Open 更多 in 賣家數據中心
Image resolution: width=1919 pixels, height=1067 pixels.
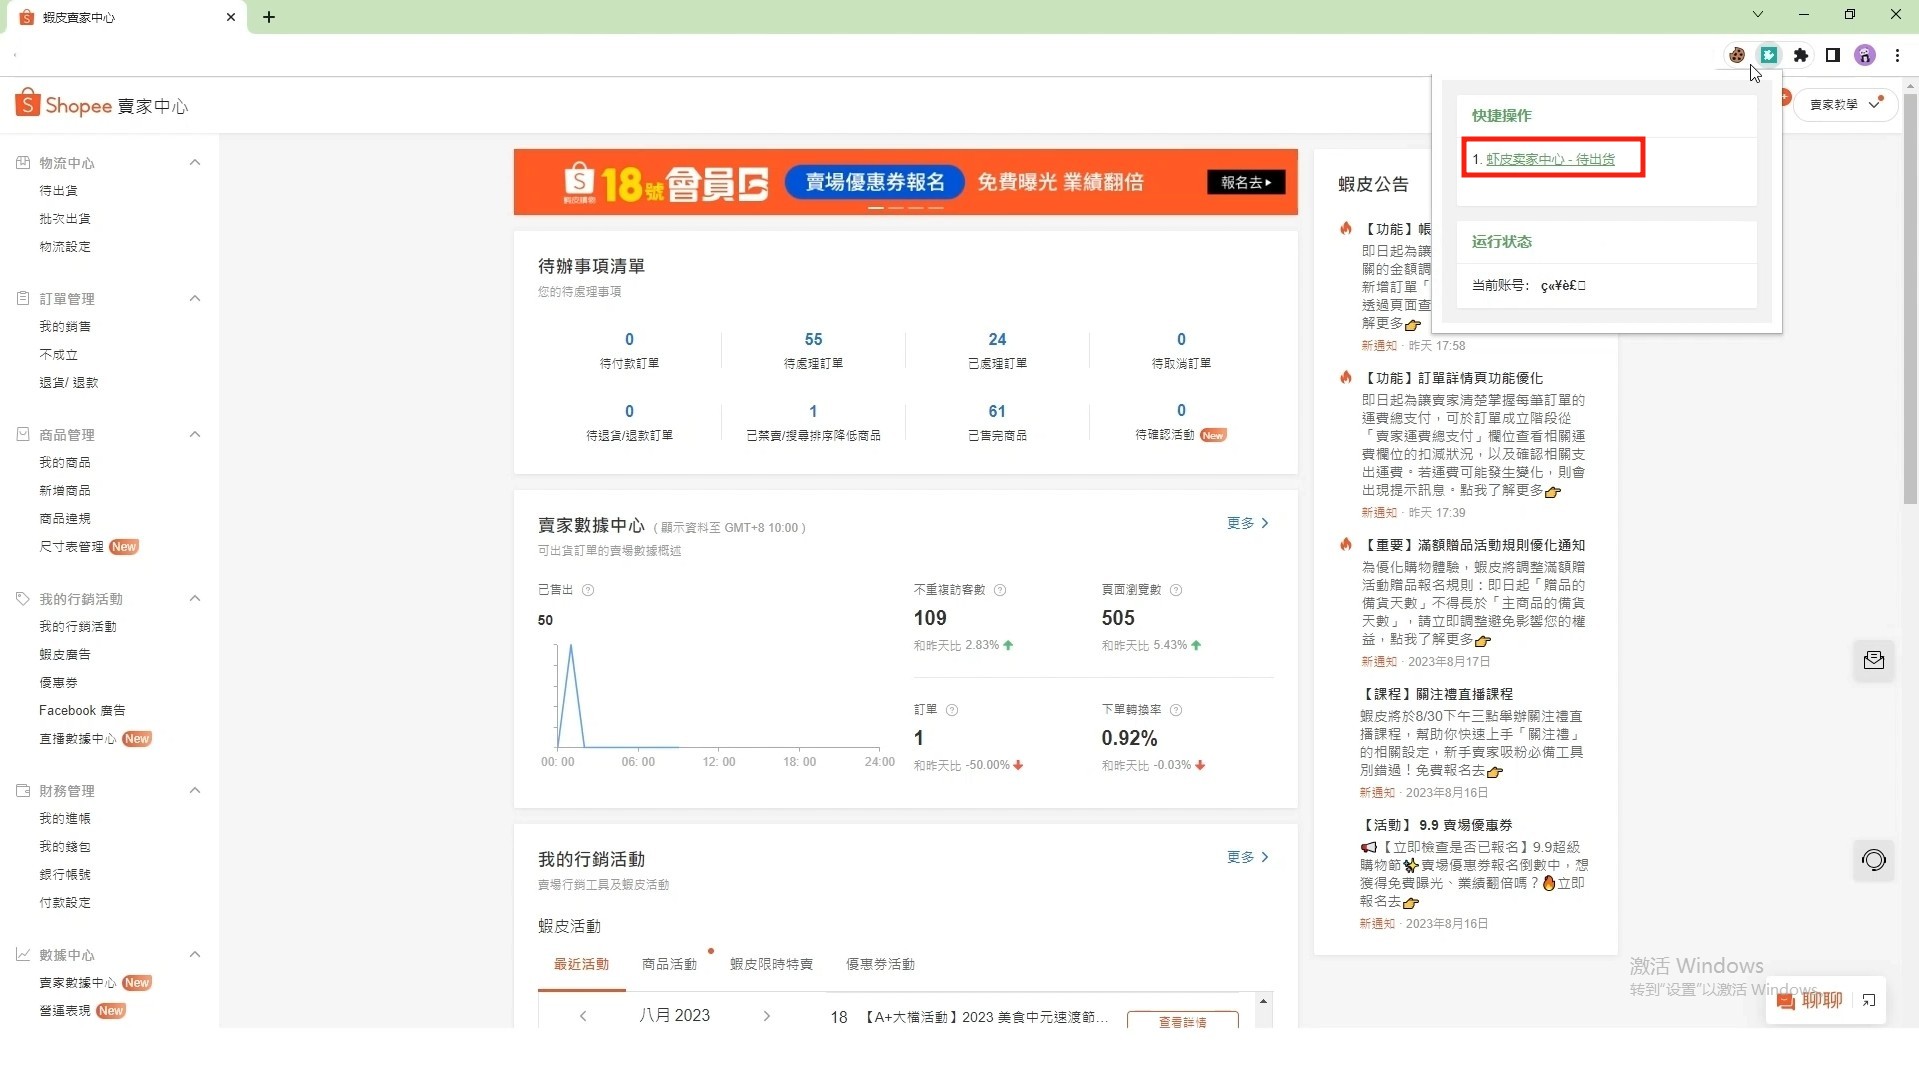[x=1248, y=523]
